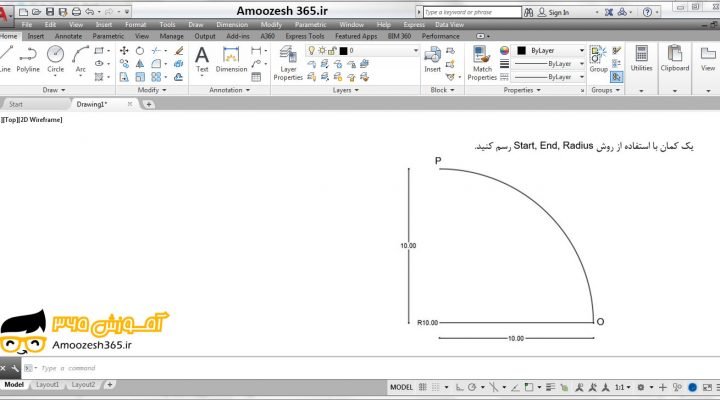Click the Match Properties tool

[482, 63]
